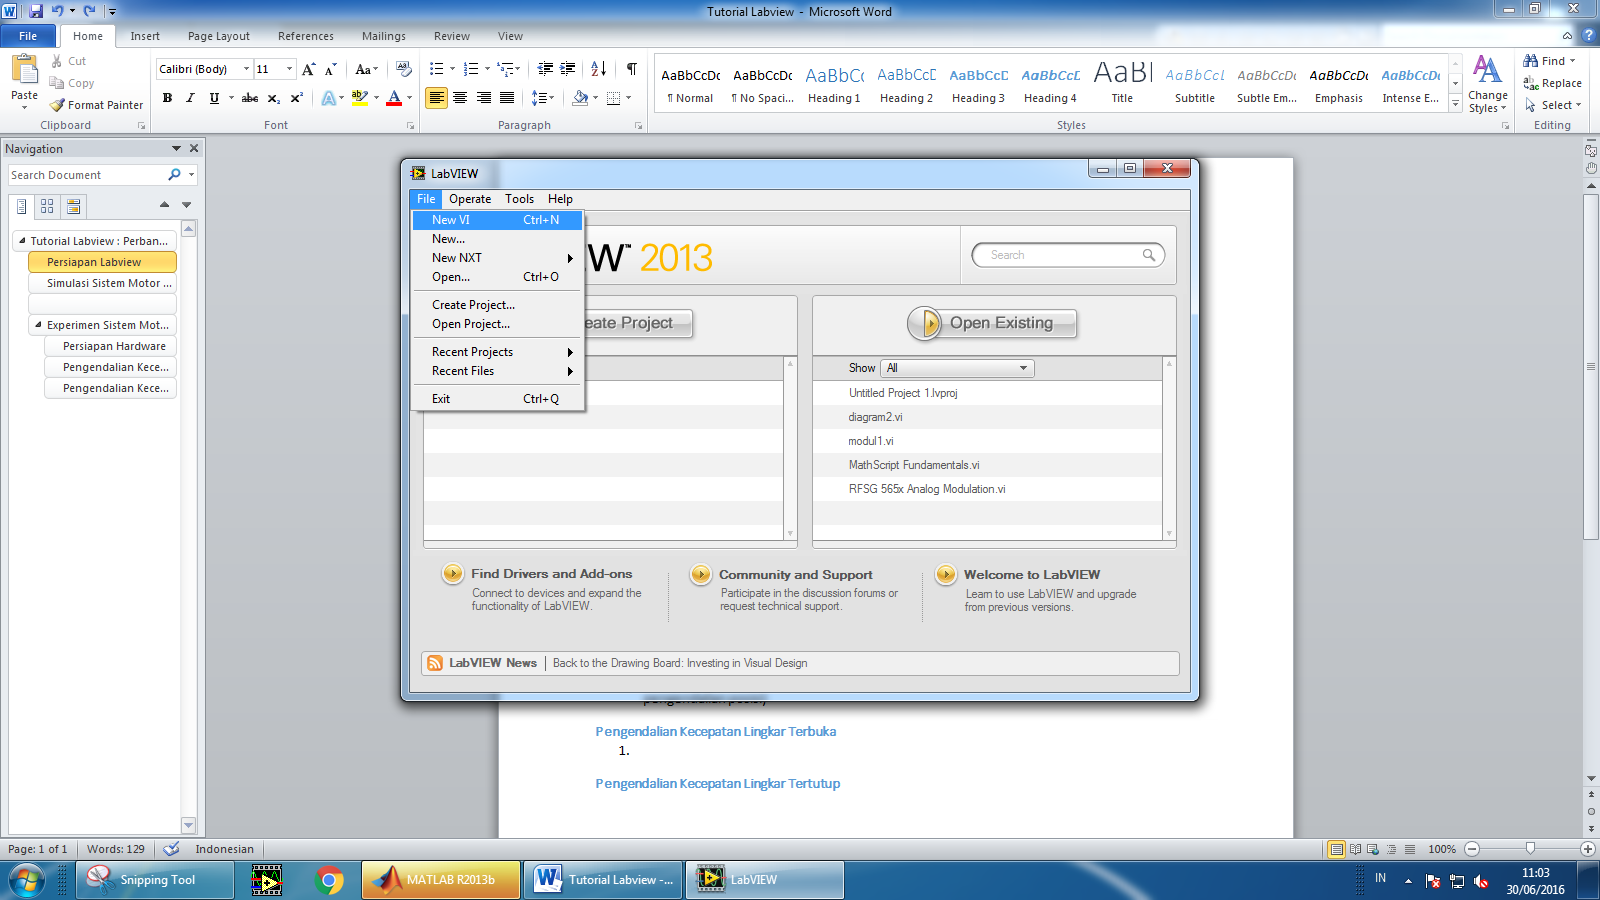The image size is (1600, 900).
Task: Click the Community and Support link
Action: pos(795,575)
